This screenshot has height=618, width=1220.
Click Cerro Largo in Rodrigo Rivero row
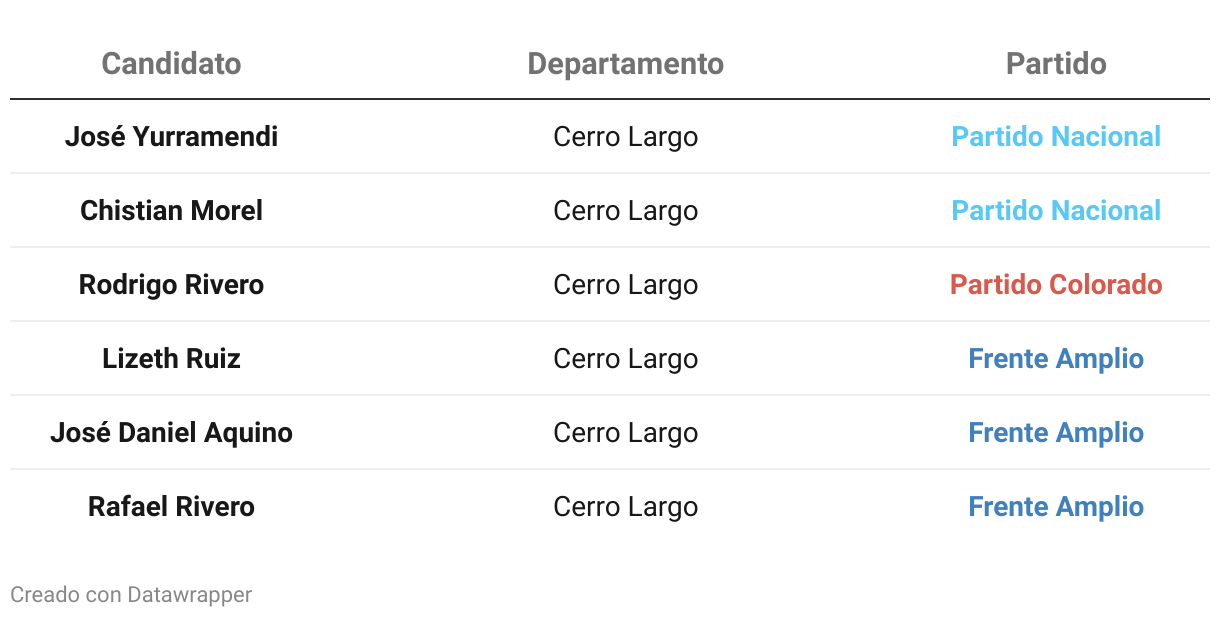(x=625, y=284)
